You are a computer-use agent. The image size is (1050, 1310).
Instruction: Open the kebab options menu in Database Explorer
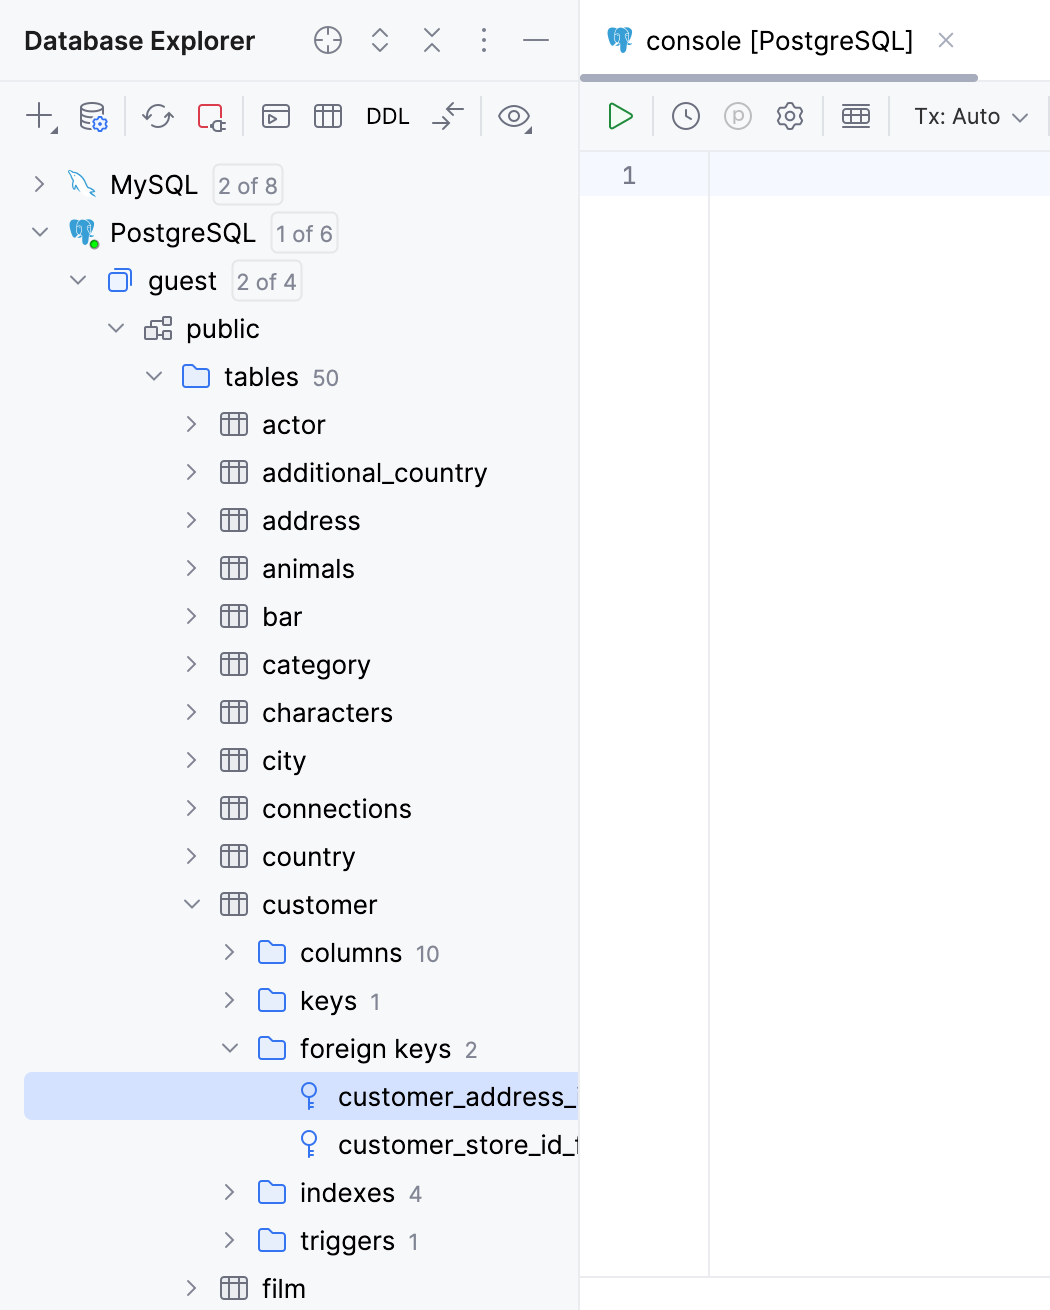pyautogui.click(x=484, y=41)
